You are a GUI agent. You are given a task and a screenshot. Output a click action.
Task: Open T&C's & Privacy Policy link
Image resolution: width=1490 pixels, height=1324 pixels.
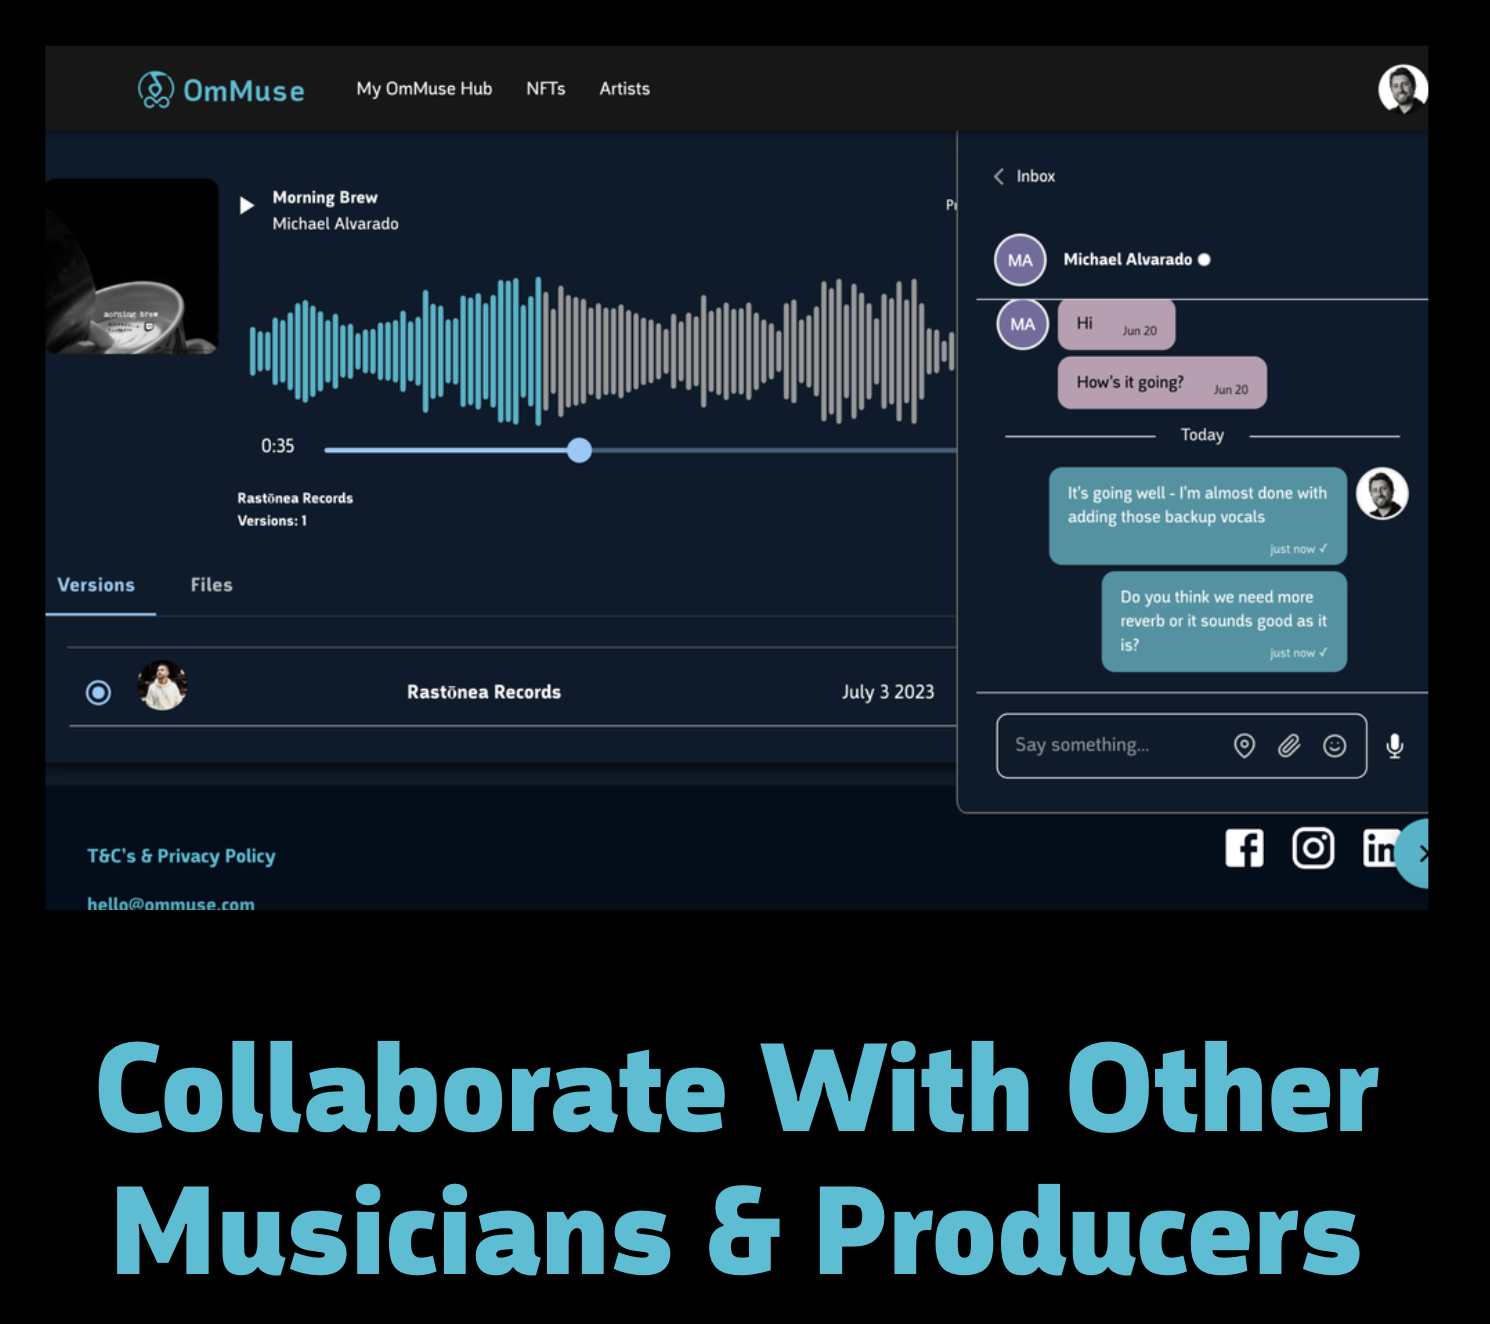coord(181,856)
